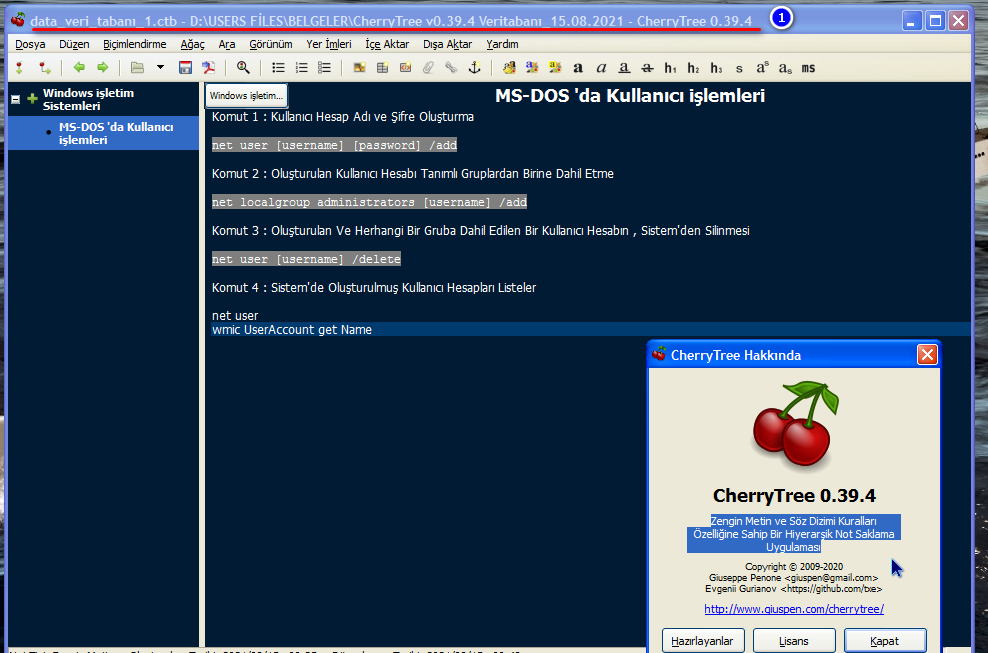Click the 'Komut 1' heading line
The width and height of the screenshot is (988, 653).
pyautogui.click(x=343, y=117)
